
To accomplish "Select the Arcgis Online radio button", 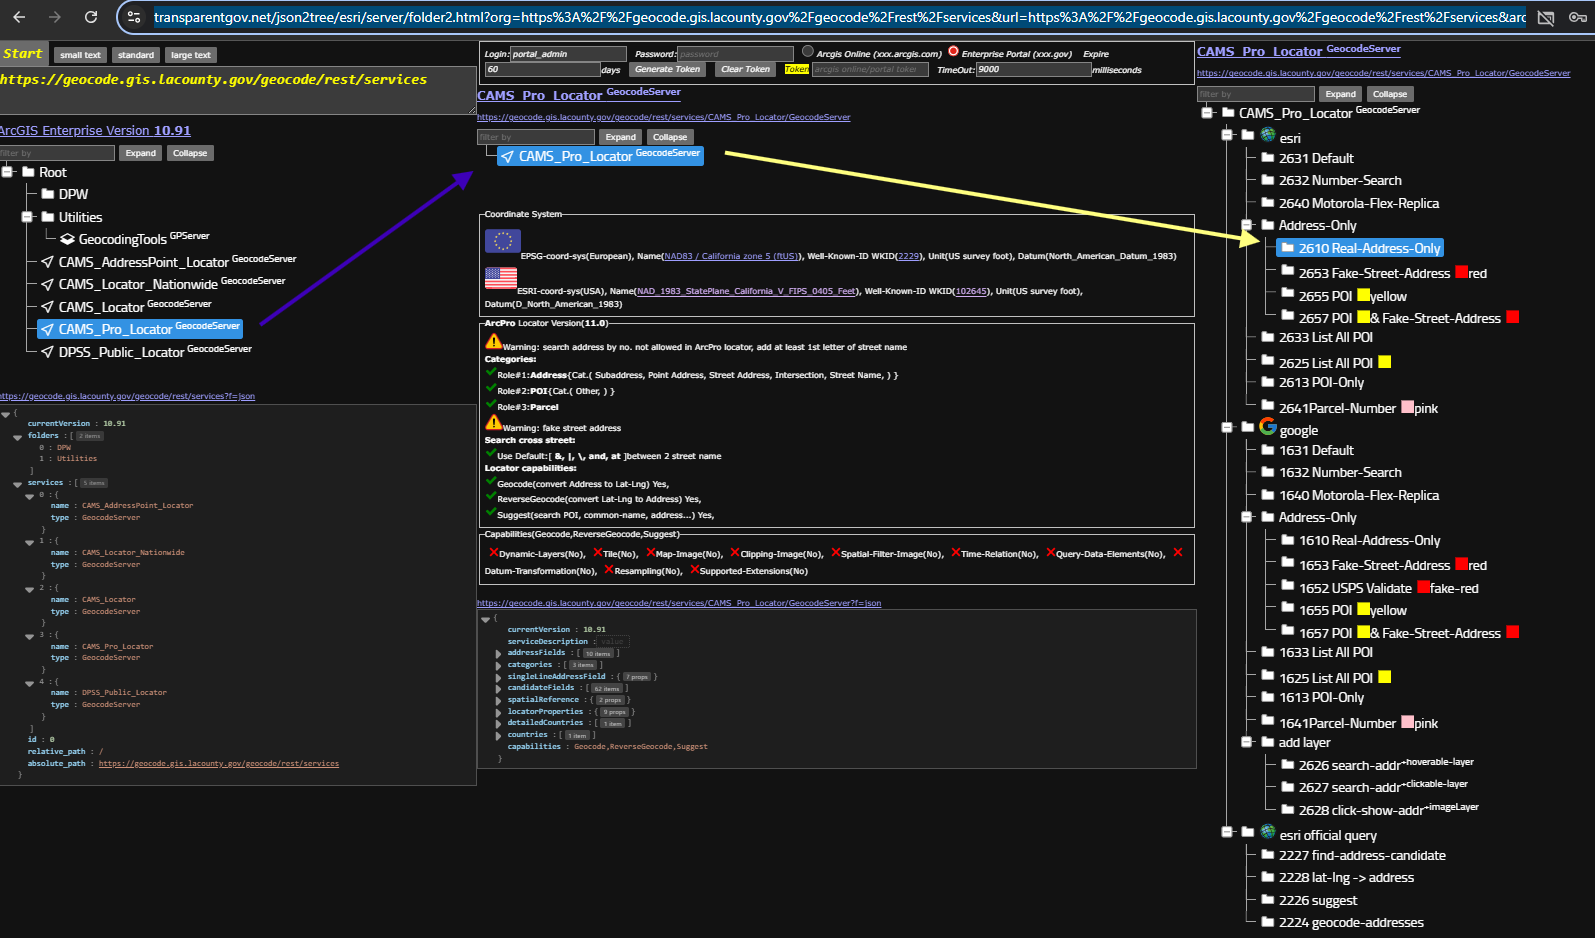I will coord(807,52).
